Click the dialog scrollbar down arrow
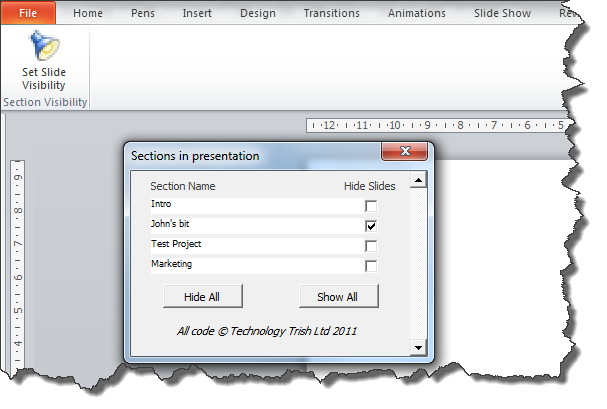Screen dimensions: 607x409 (x=418, y=347)
